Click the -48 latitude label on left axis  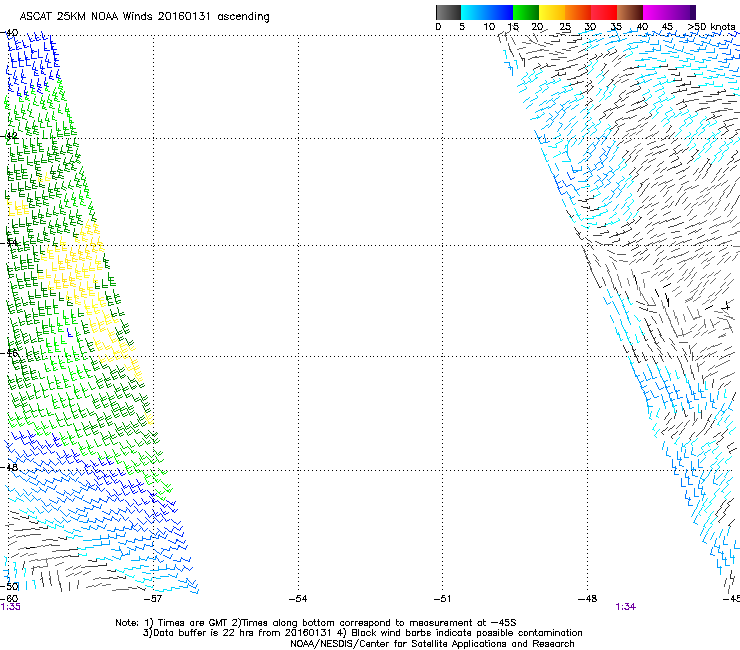pyautogui.click(x=9, y=467)
